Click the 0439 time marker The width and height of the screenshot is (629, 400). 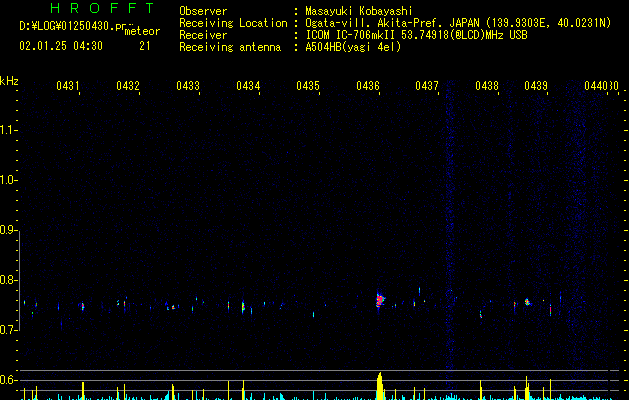point(536,86)
